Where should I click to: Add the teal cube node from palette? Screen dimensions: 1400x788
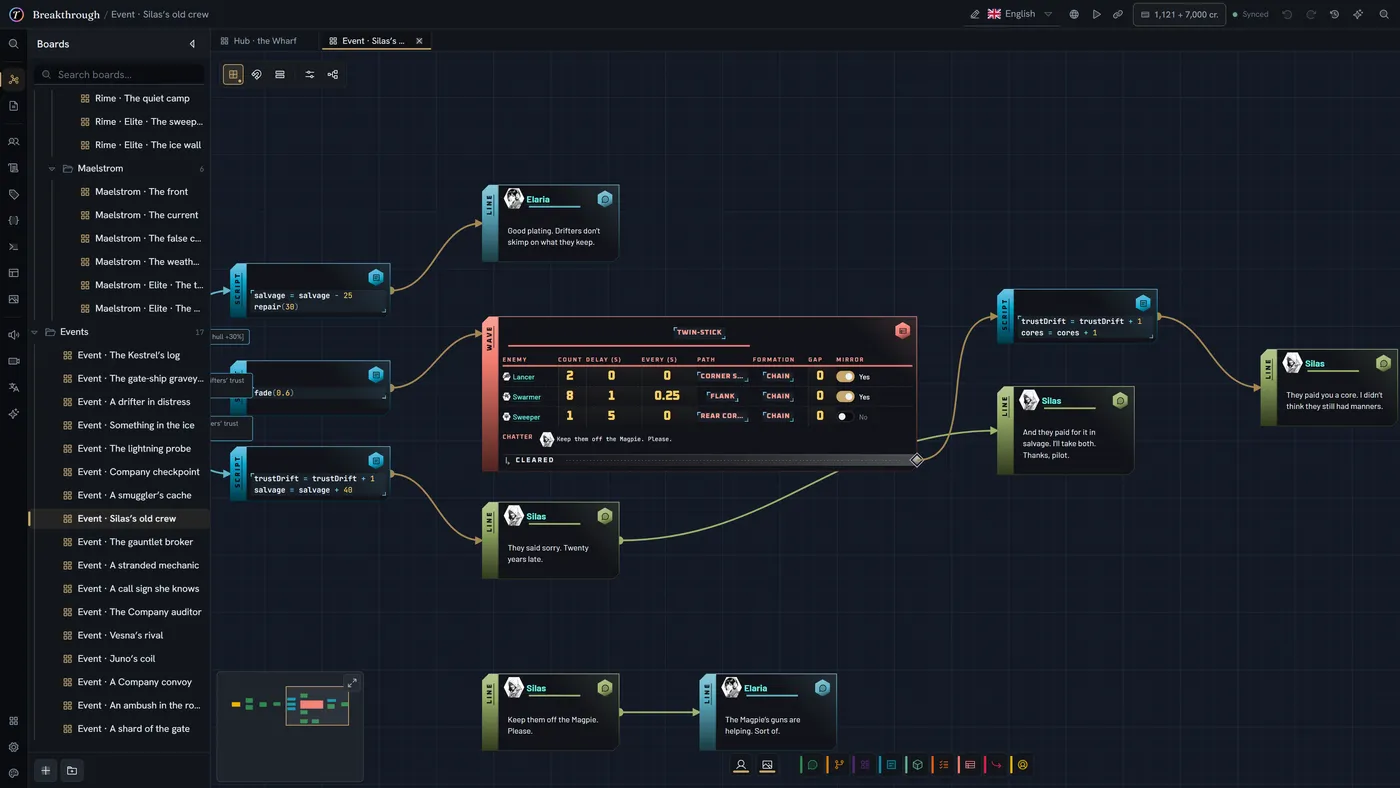pos(917,765)
